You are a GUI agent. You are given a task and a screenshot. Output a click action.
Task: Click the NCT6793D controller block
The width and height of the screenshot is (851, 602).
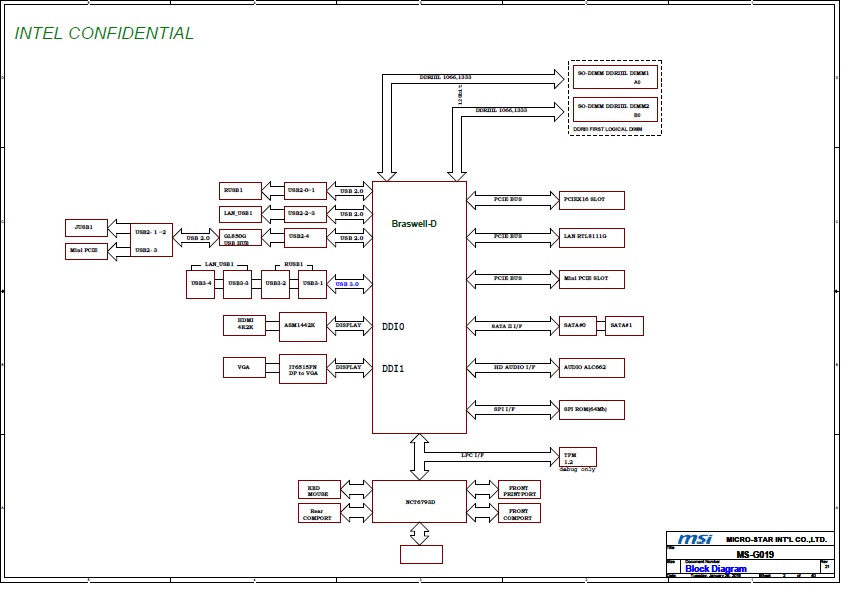(x=419, y=501)
